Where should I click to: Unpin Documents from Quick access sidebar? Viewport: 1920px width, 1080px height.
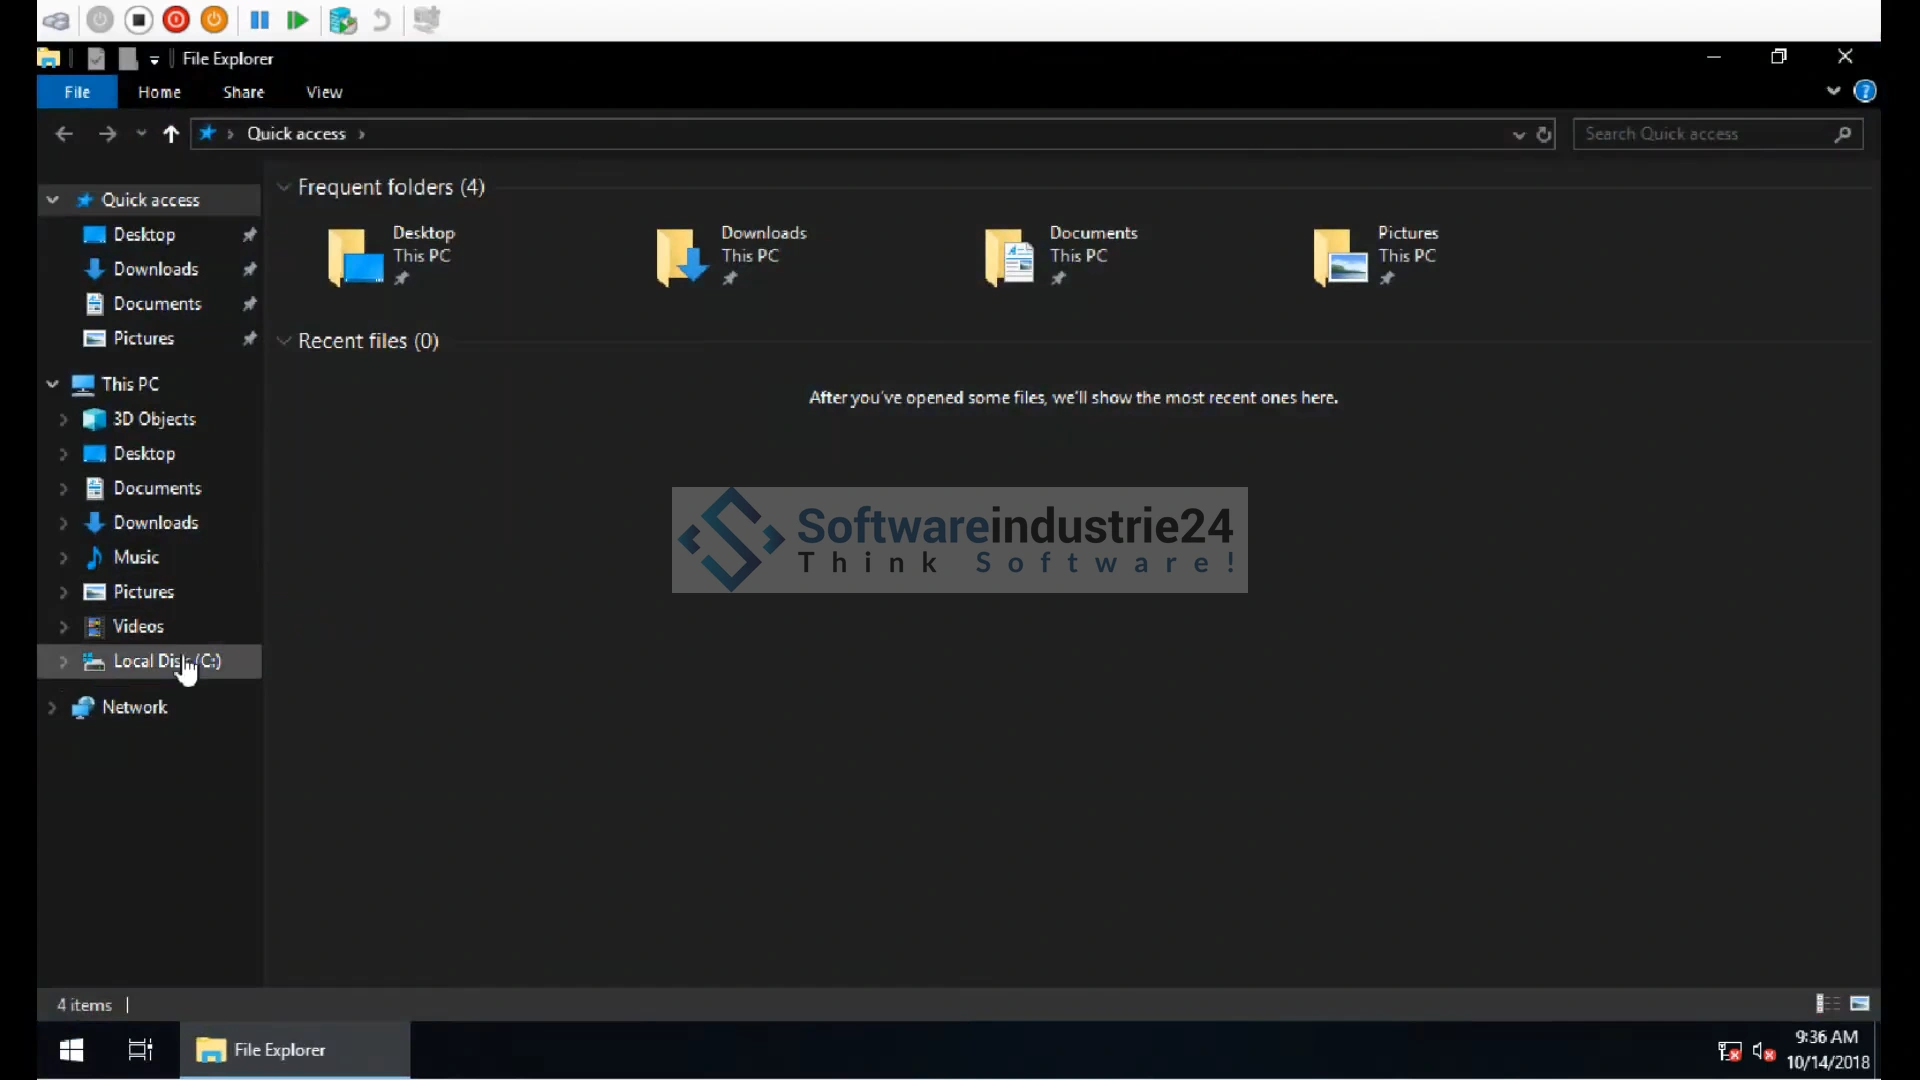click(x=250, y=304)
